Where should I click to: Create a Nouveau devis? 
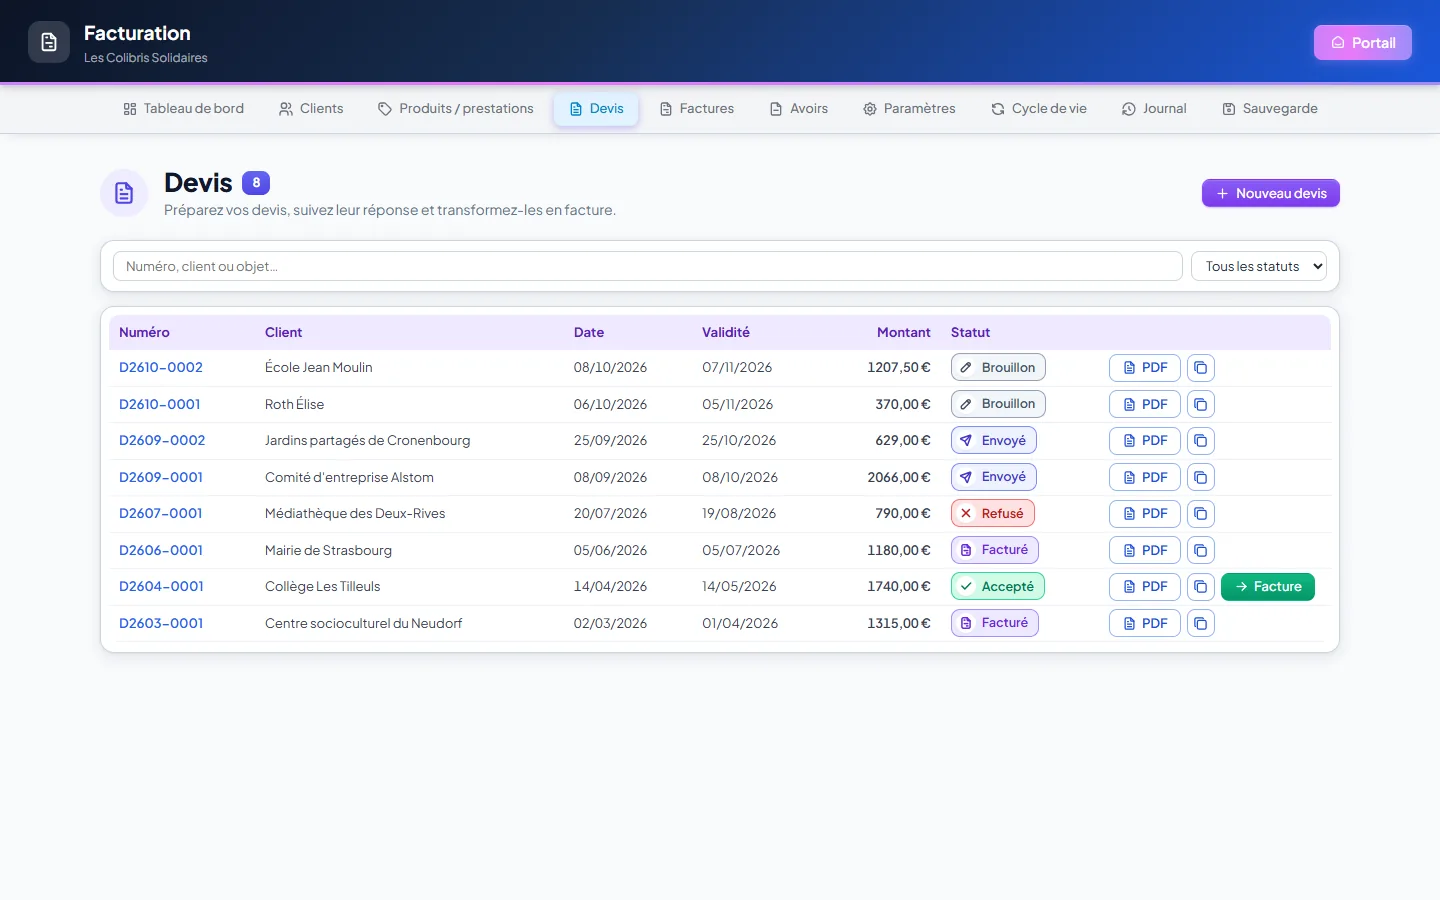coord(1271,193)
